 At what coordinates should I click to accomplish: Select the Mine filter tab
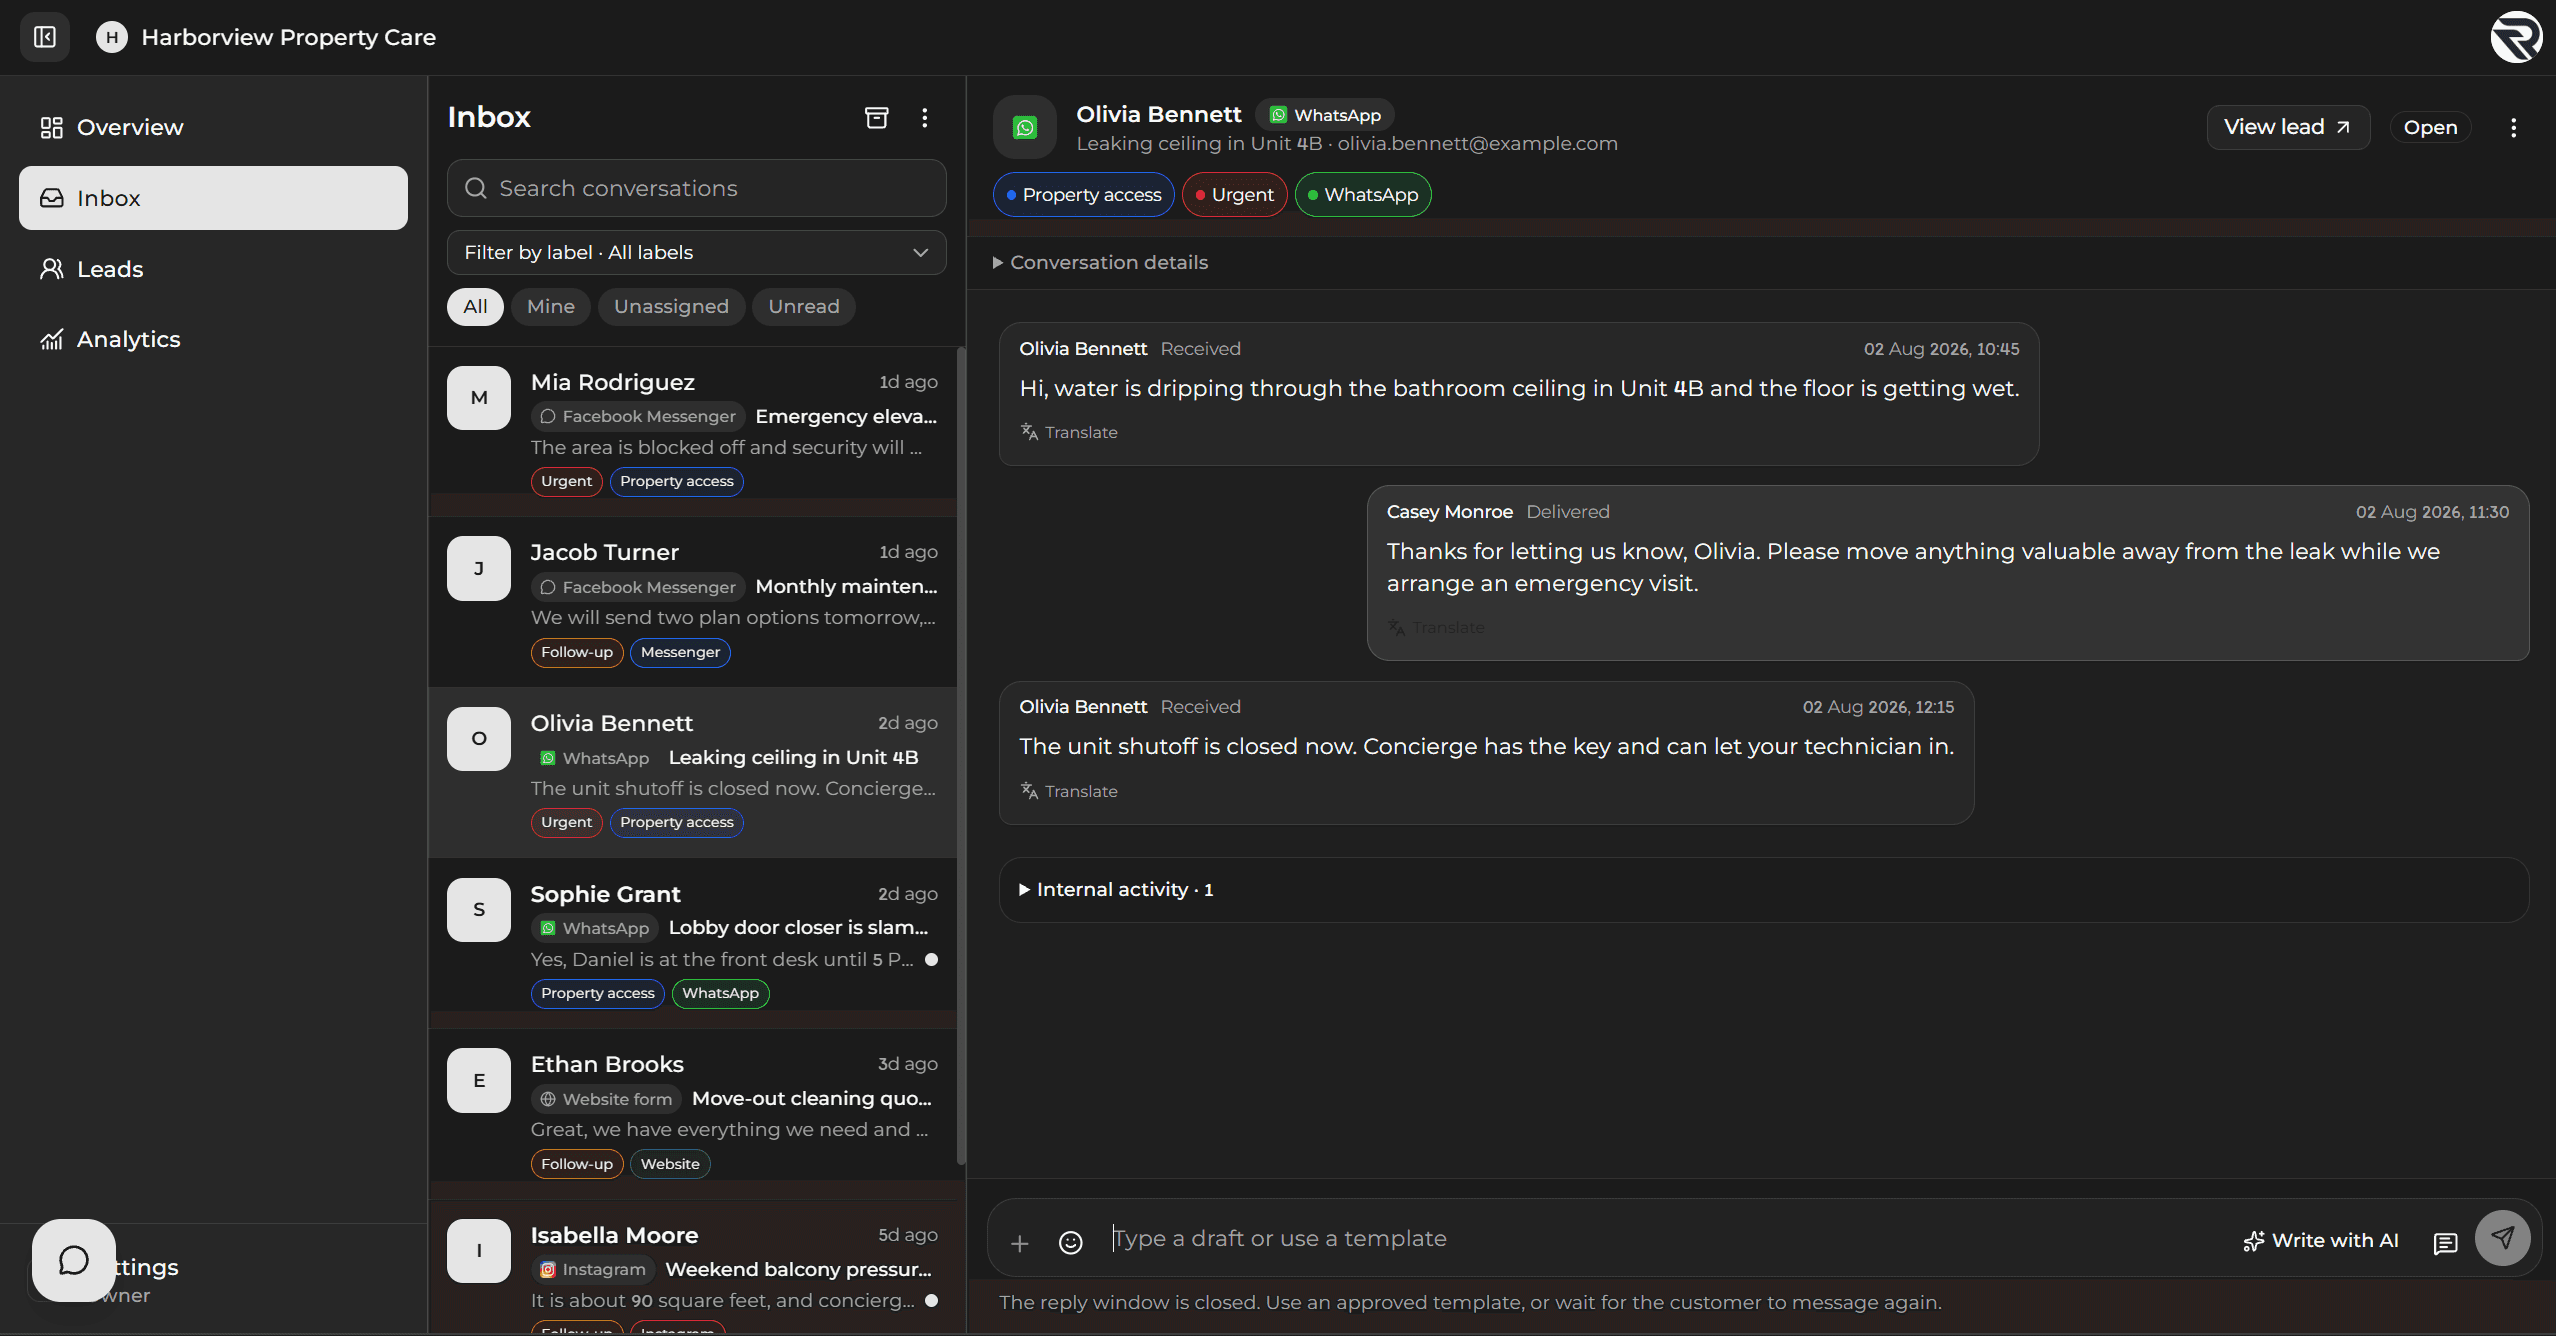coord(551,306)
